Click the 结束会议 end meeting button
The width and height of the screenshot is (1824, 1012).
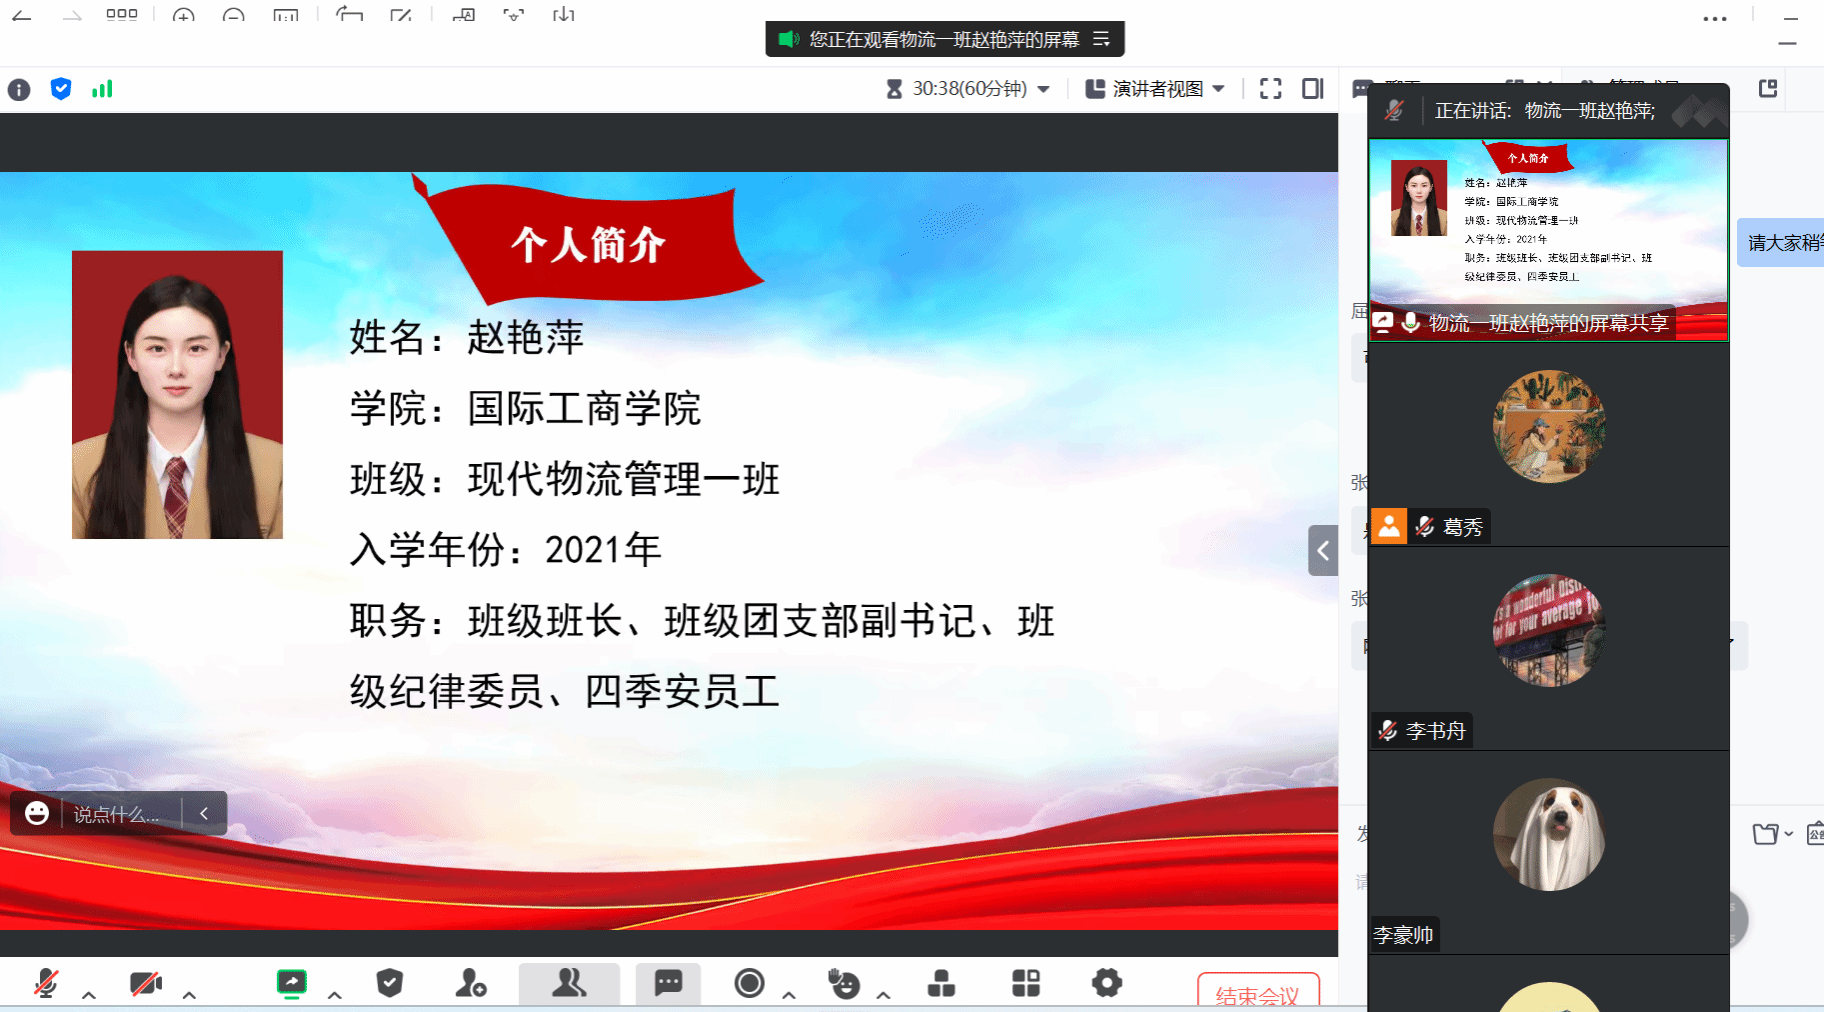point(1257,995)
